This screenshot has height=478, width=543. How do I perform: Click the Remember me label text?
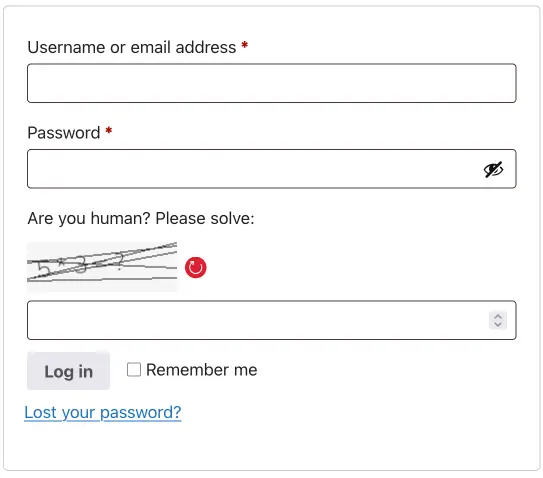(x=202, y=370)
